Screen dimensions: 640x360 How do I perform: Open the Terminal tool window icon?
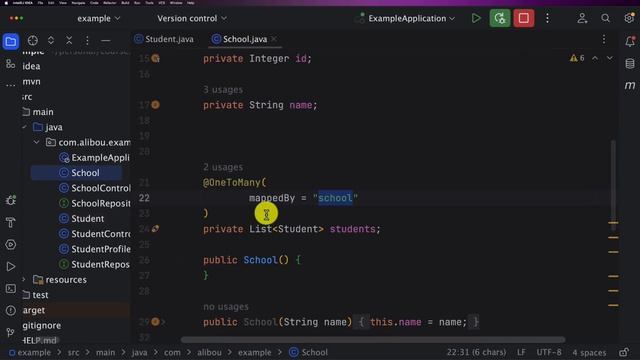click(11, 289)
